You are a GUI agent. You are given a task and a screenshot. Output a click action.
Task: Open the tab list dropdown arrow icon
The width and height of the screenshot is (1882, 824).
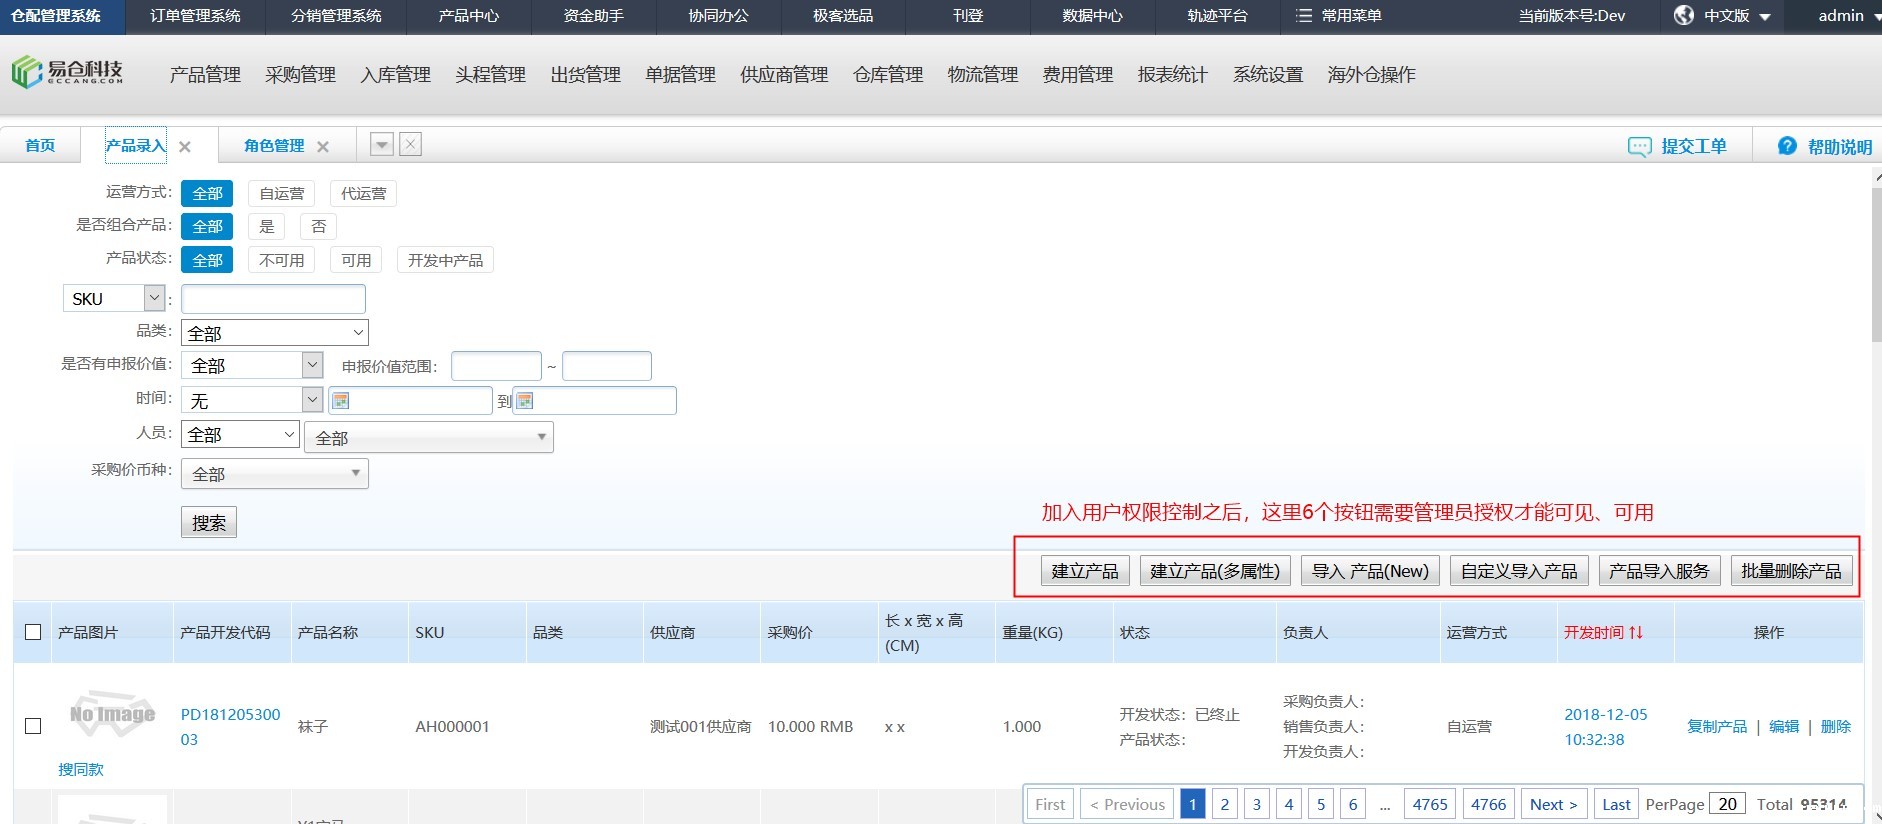[x=382, y=144]
